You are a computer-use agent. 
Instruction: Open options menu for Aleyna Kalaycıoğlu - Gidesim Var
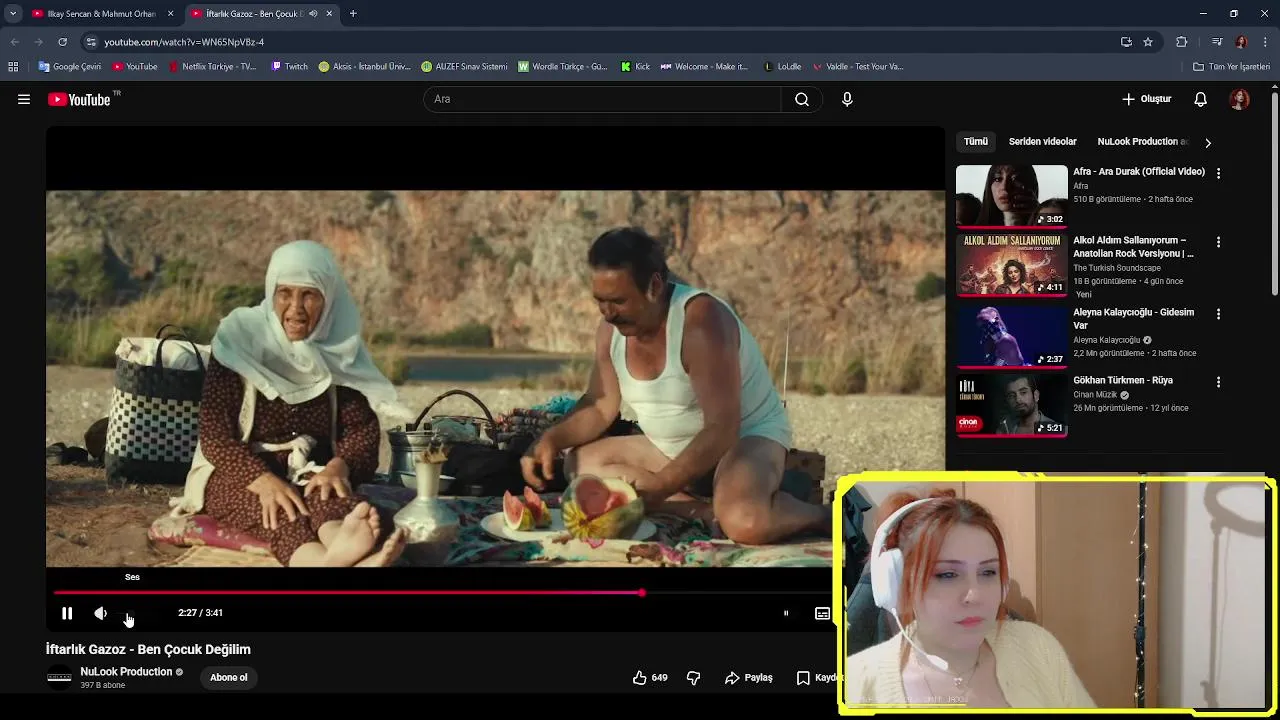coord(1218,314)
